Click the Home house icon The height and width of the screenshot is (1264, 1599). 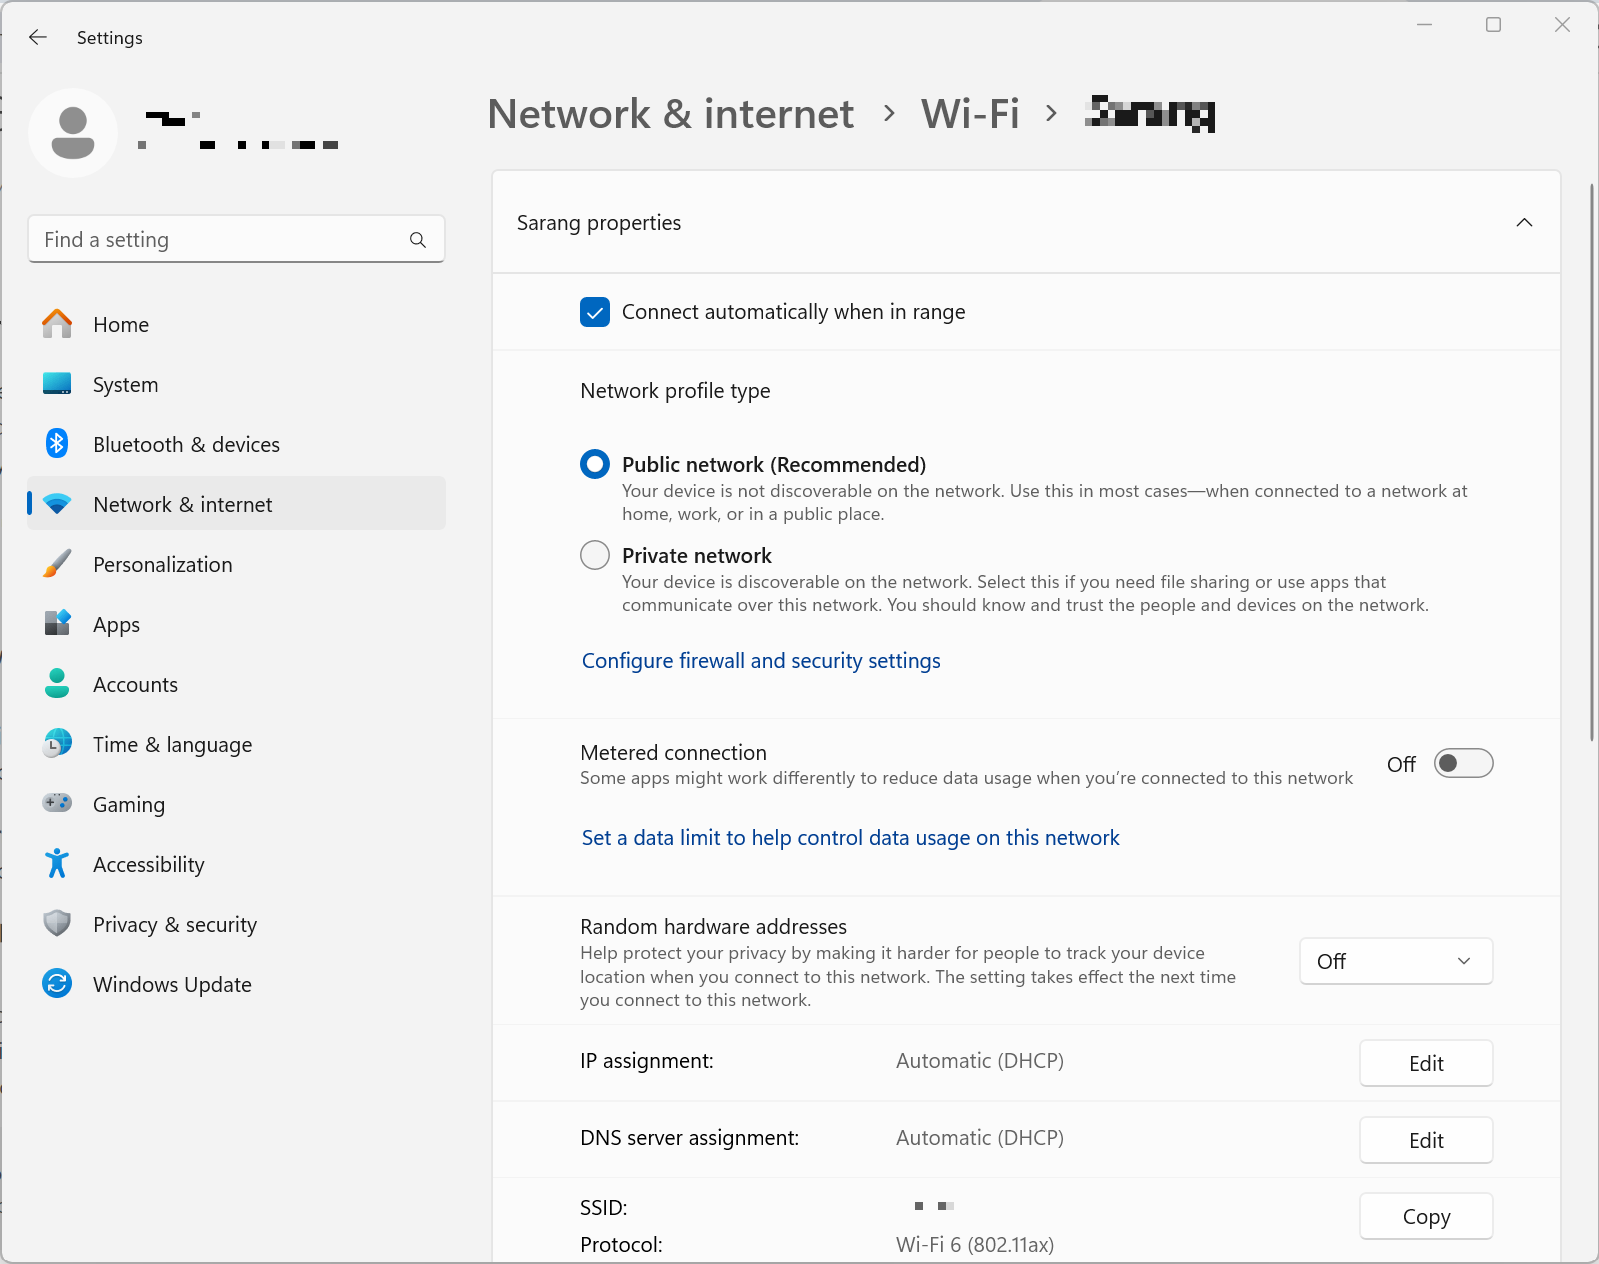pyautogui.click(x=57, y=324)
